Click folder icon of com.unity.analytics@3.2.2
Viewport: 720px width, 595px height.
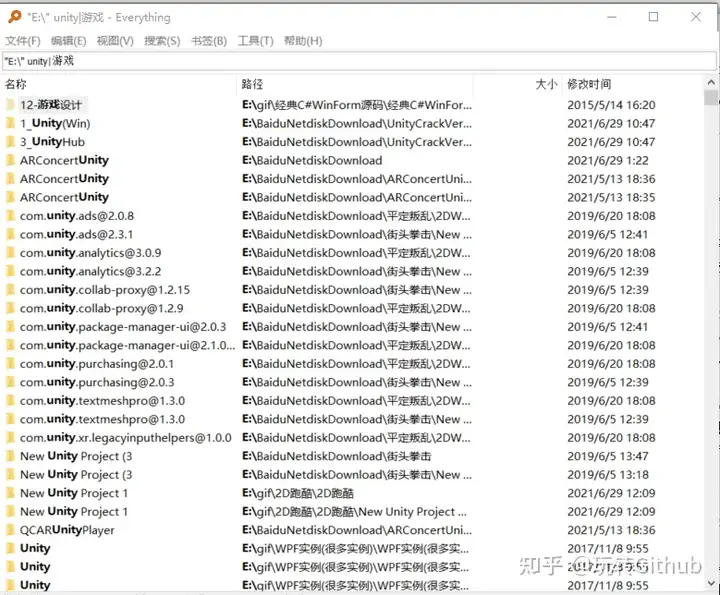point(11,271)
